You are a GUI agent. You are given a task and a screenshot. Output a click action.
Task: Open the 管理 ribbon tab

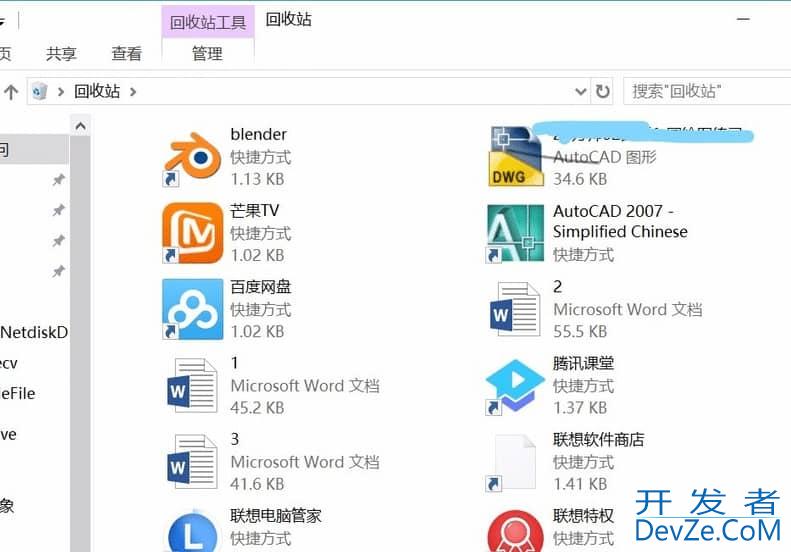(207, 53)
